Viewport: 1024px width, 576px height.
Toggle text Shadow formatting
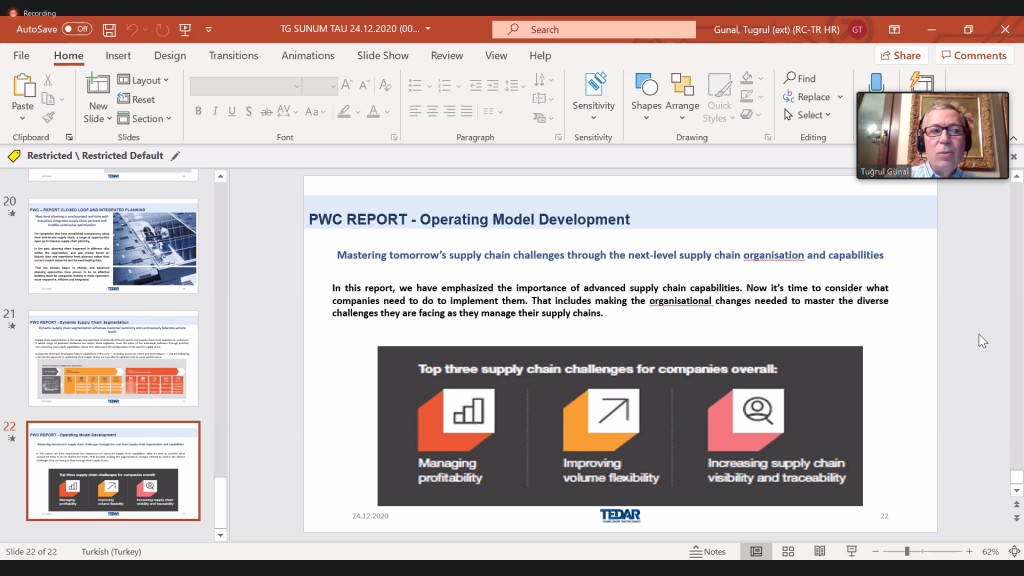coord(249,112)
